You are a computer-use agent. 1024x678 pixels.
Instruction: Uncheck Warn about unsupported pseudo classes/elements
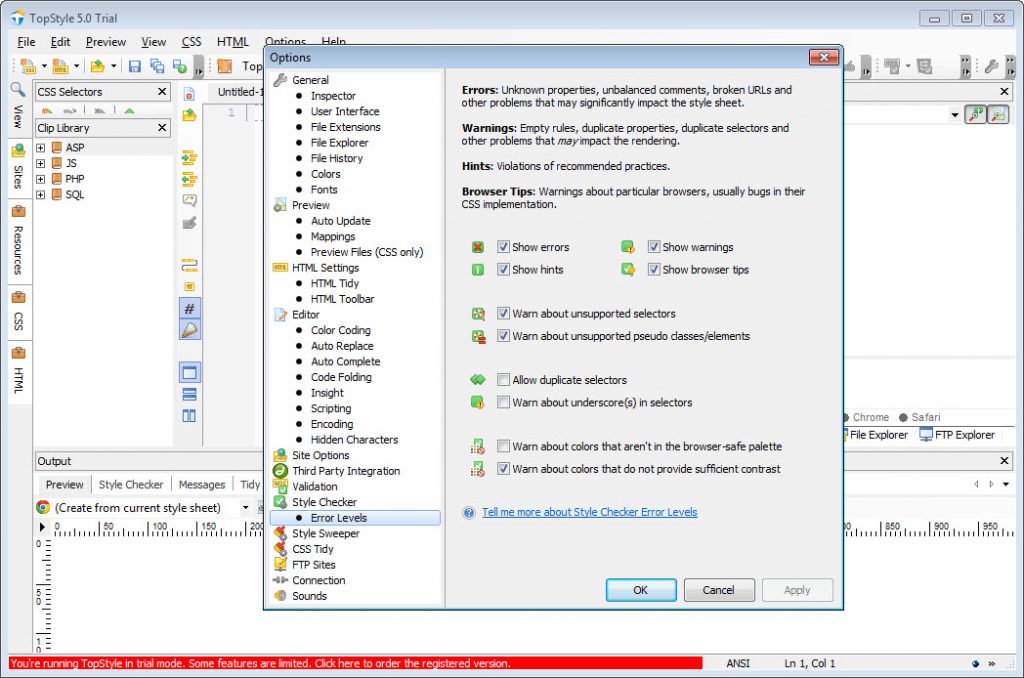tap(503, 336)
